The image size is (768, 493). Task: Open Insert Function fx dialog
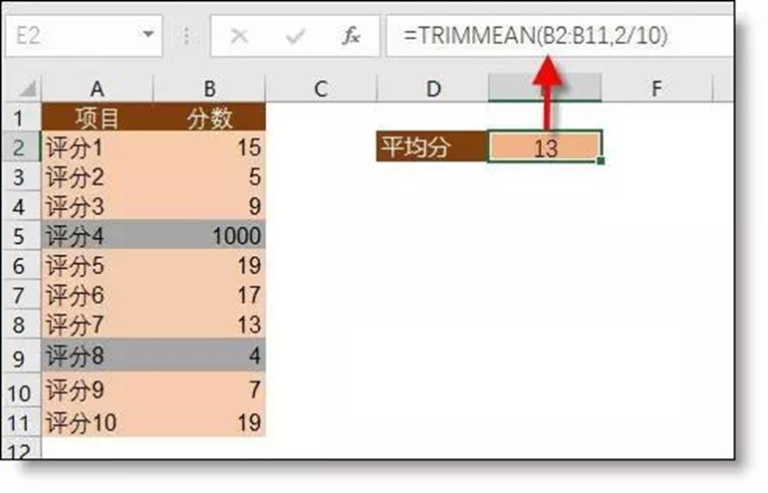click(x=351, y=37)
